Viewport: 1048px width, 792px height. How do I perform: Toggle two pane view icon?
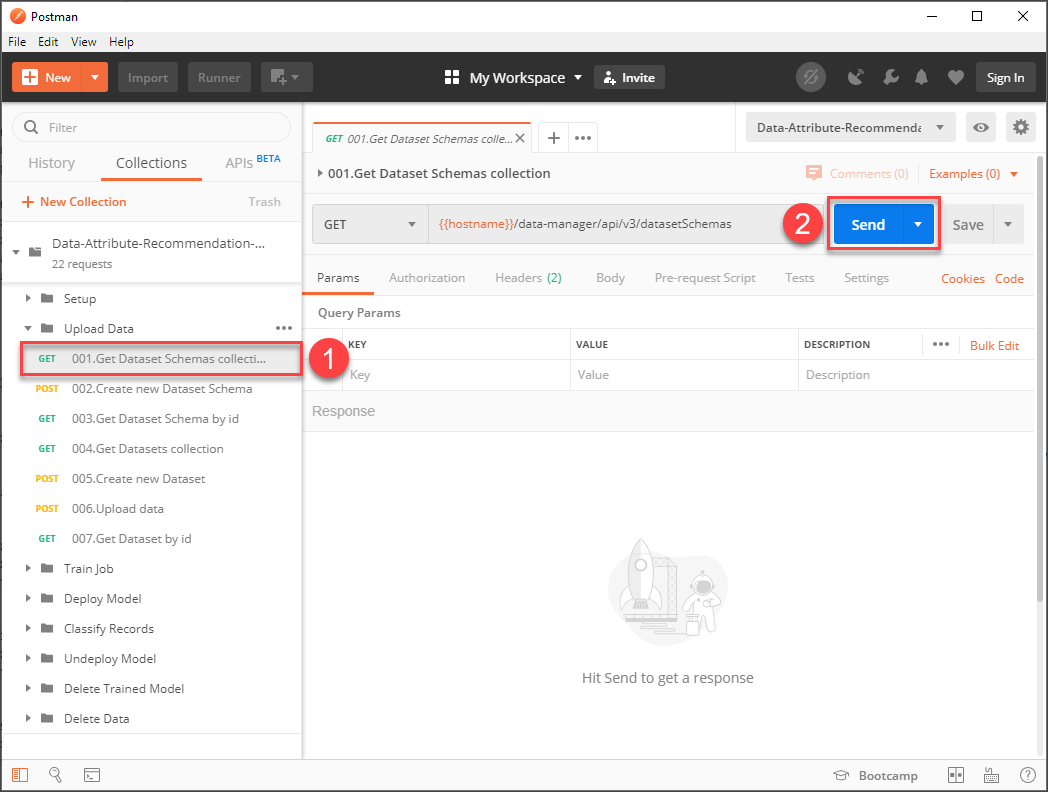956,775
